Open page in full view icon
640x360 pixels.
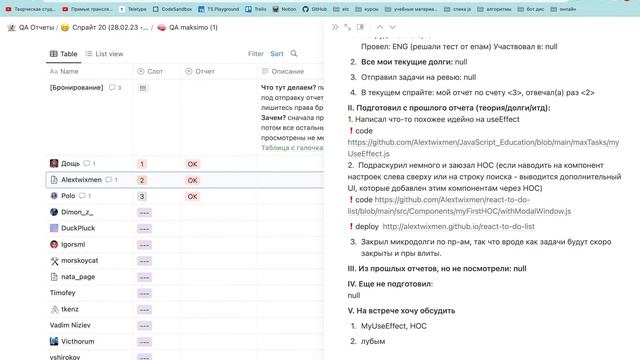(x=347, y=27)
